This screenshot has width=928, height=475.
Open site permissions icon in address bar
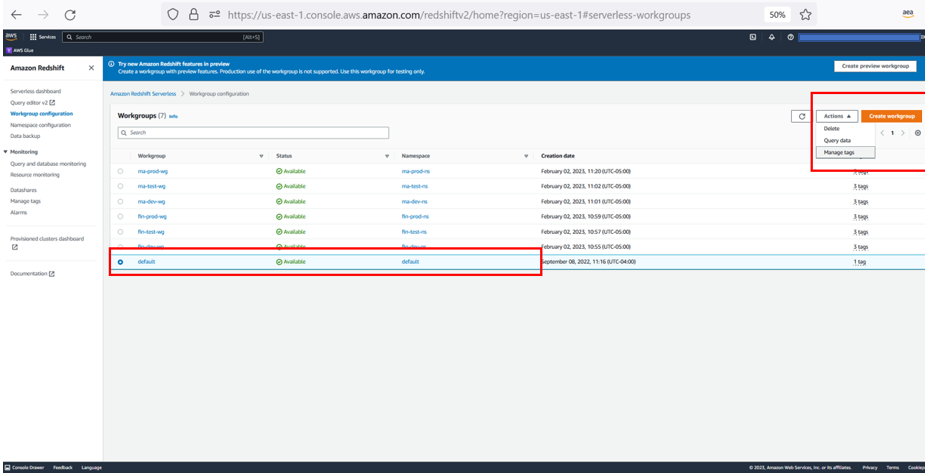click(x=214, y=15)
